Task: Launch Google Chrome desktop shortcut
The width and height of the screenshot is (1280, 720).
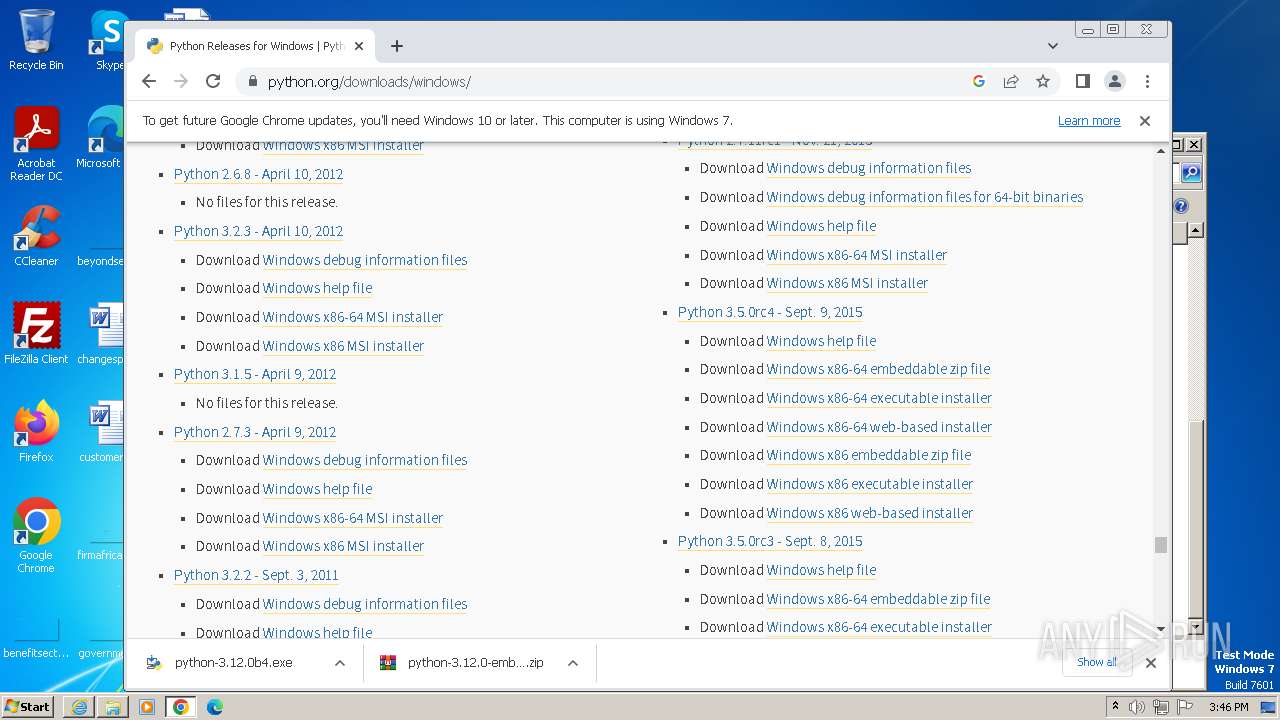Action: click(36, 535)
